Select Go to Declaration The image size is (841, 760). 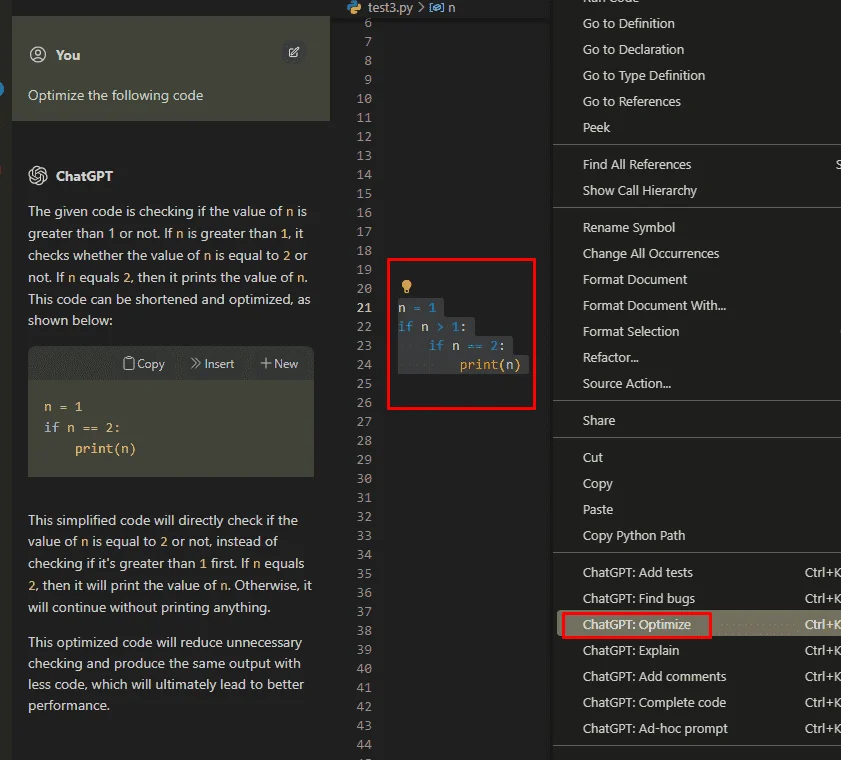coord(633,49)
